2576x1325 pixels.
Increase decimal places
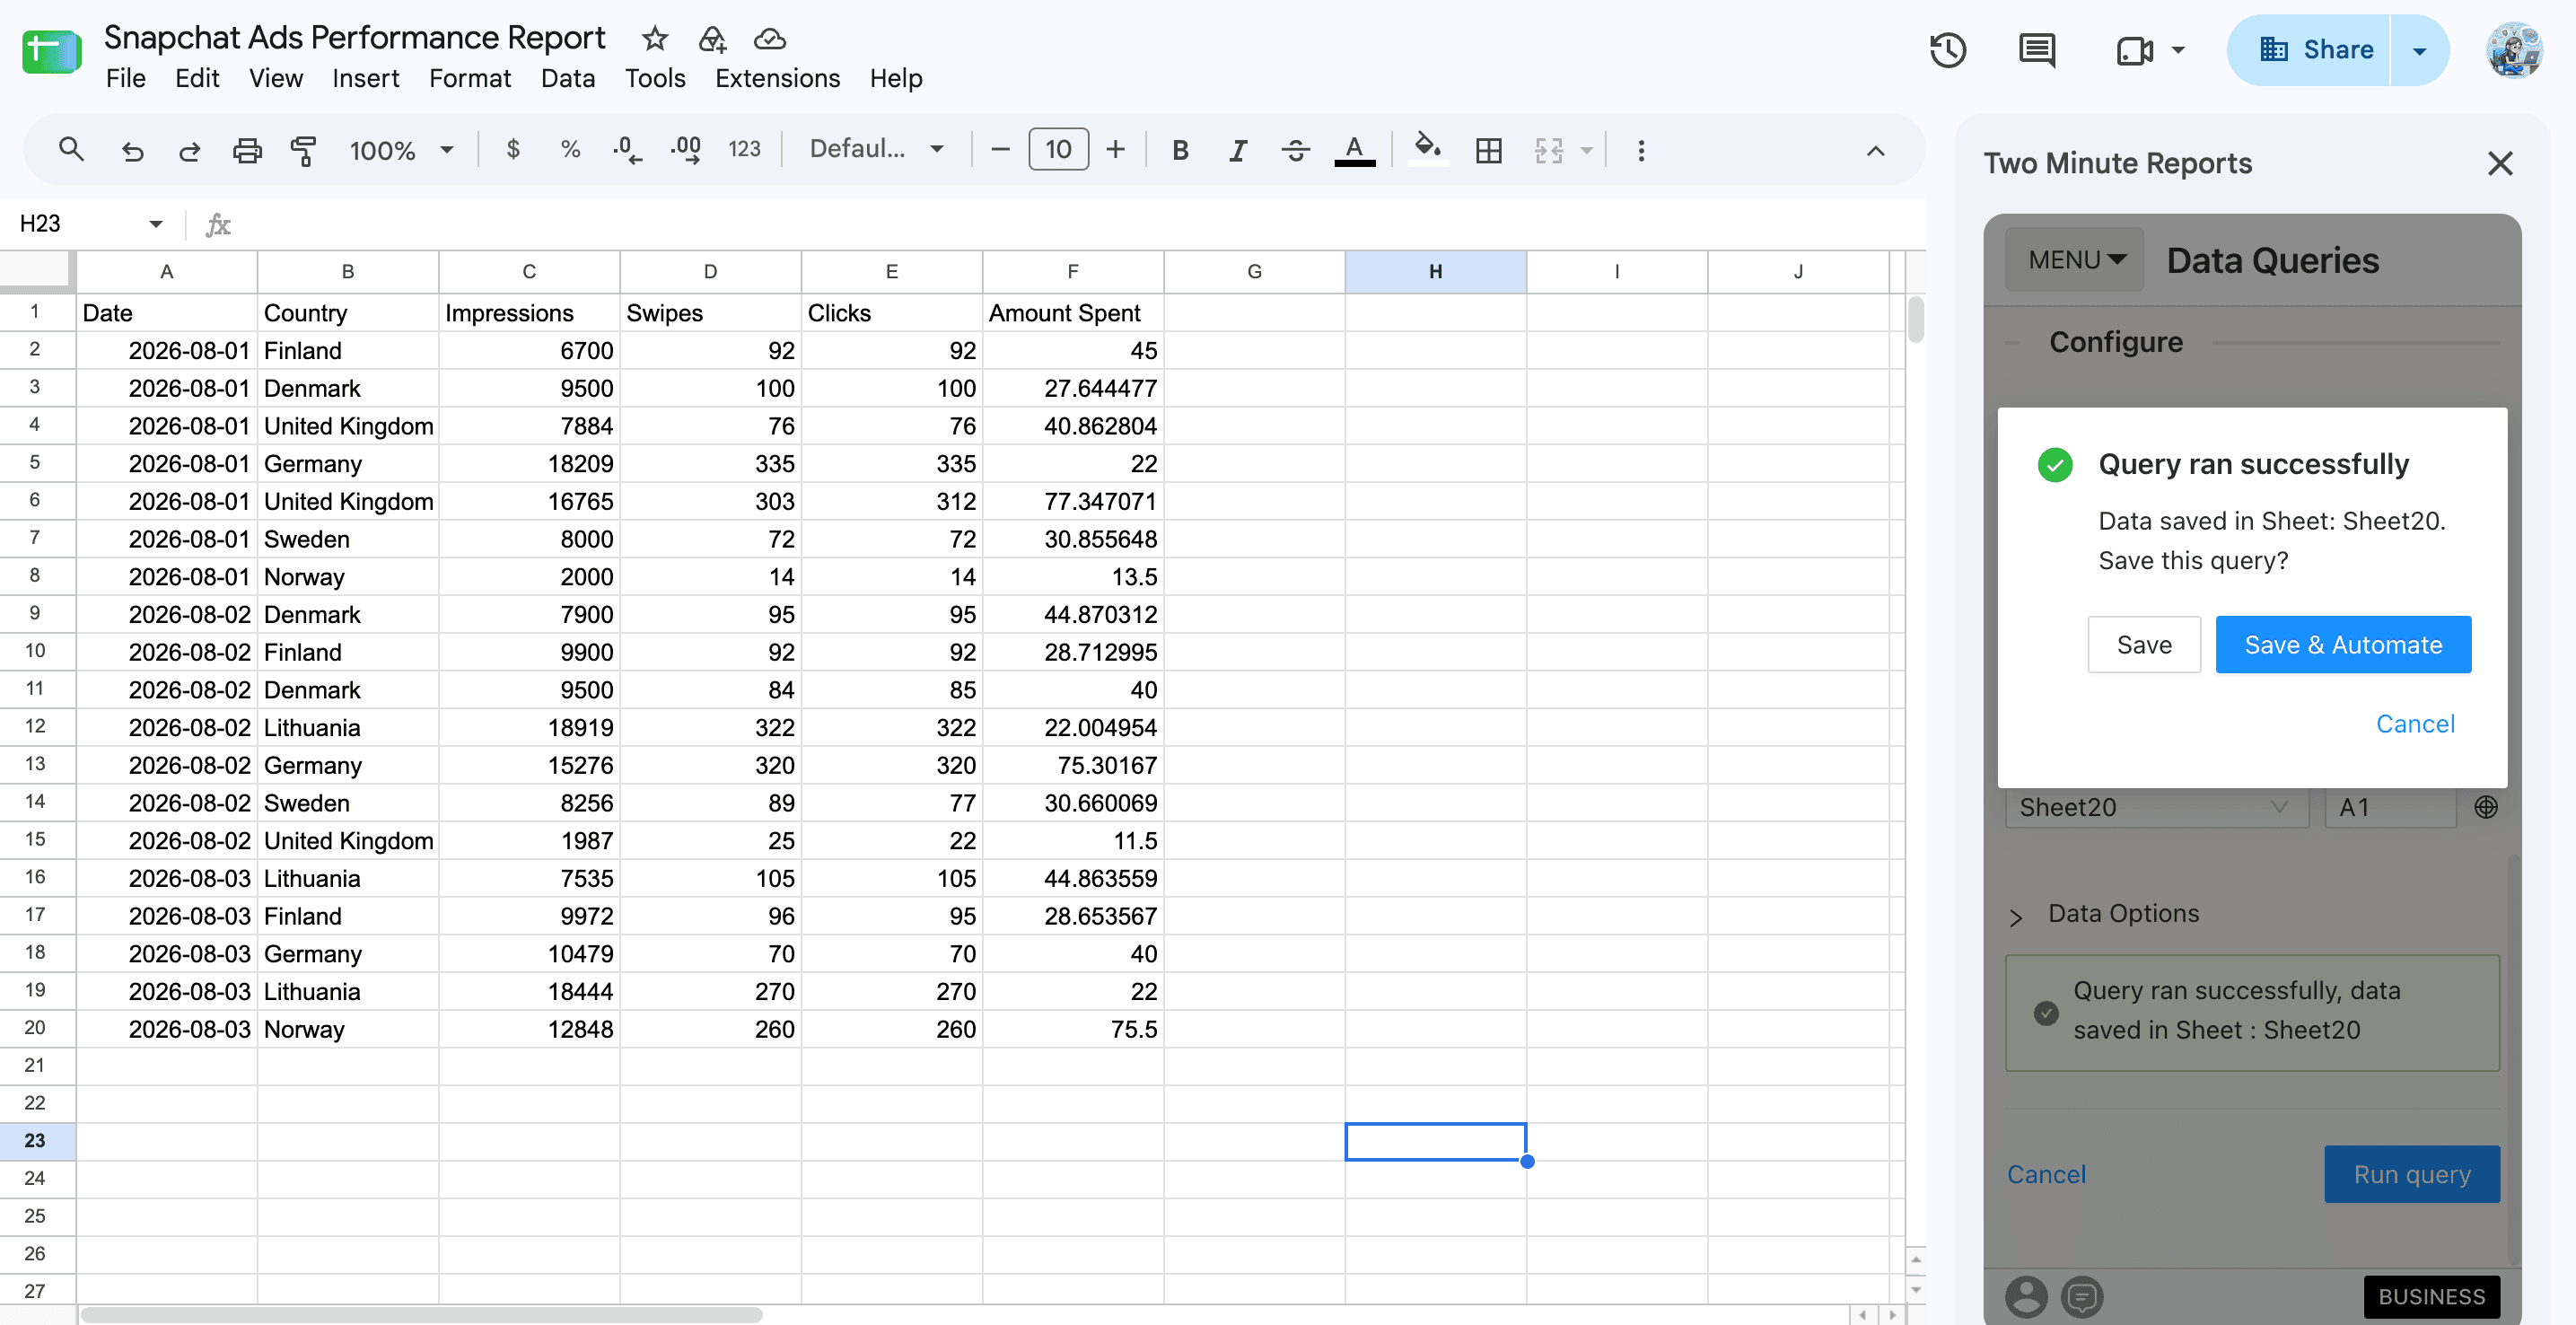[686, 150]
